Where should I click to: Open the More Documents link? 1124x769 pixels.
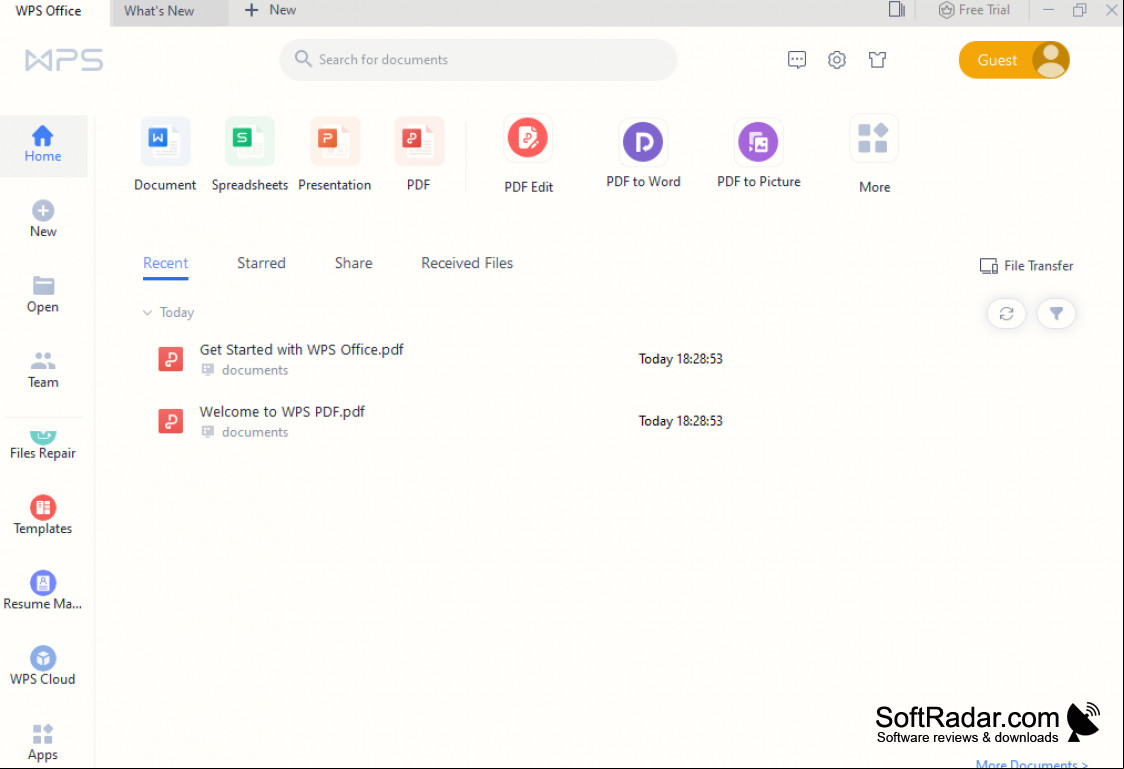(x=1032, y=764)
